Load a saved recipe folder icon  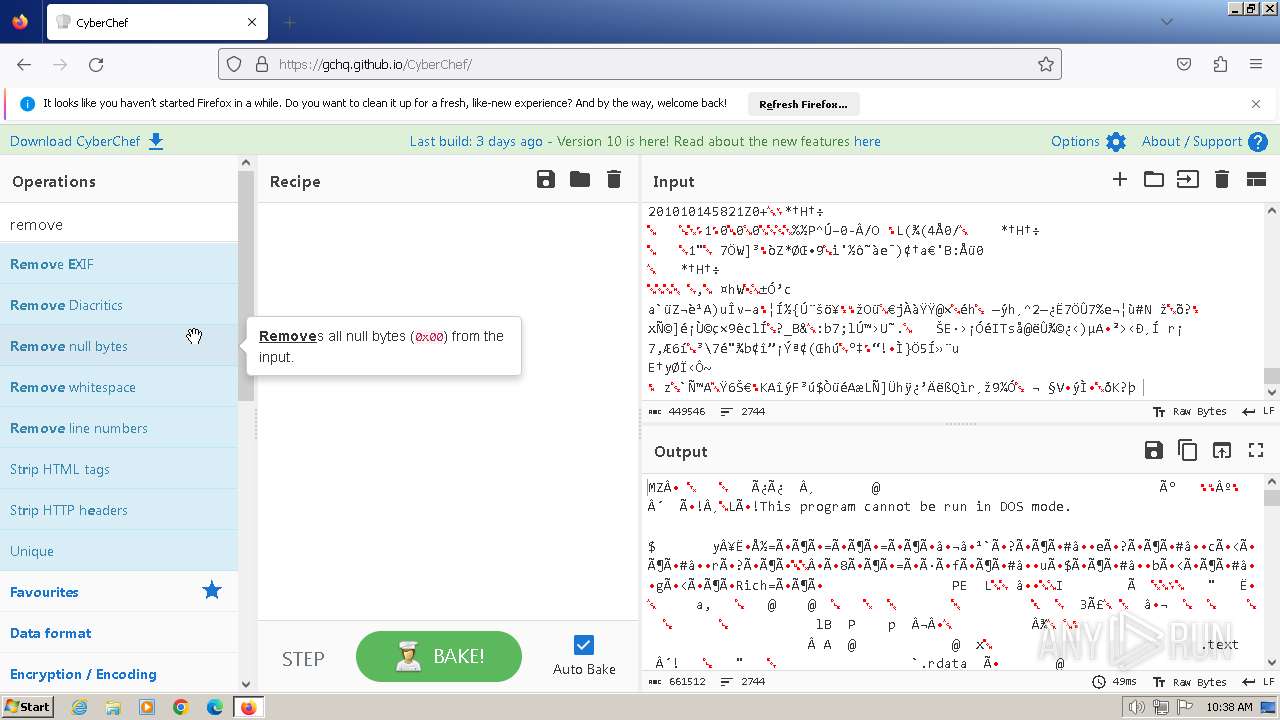580,180
